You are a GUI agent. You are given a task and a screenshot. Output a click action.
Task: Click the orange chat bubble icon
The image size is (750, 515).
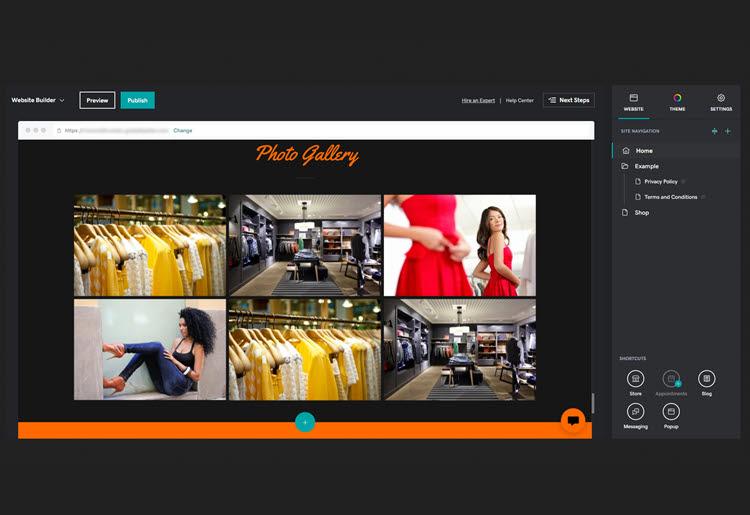(x=572, y=421)
